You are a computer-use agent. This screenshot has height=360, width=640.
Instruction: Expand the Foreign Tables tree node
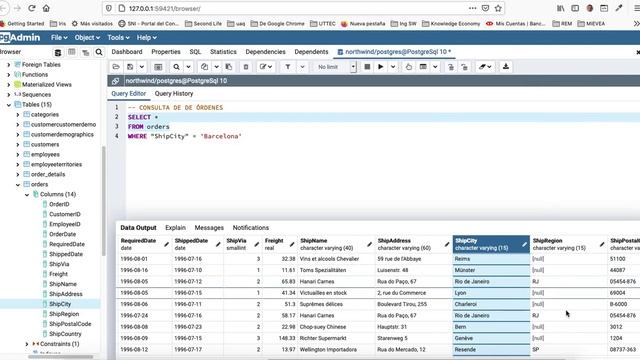9,64
